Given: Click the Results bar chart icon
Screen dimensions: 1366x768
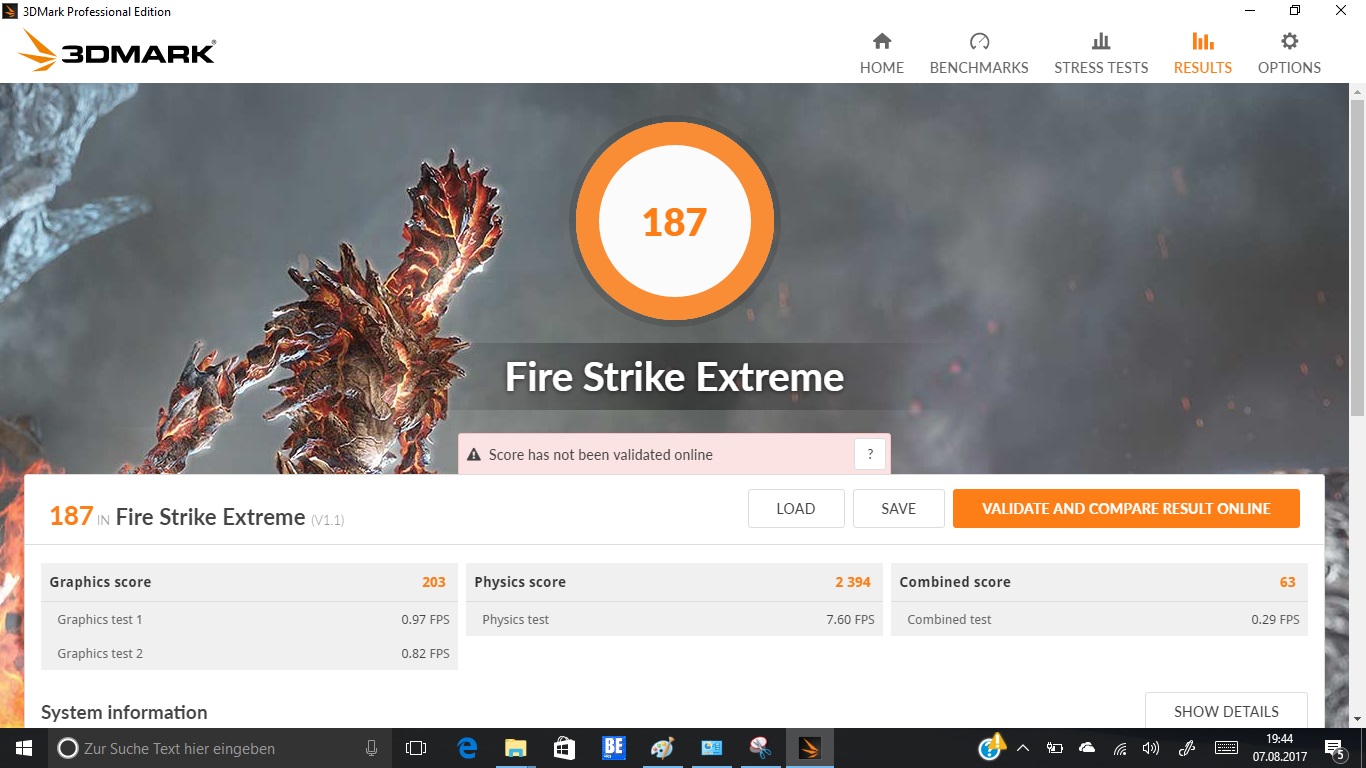Looking at the screenshot, I should point(1202,42).
